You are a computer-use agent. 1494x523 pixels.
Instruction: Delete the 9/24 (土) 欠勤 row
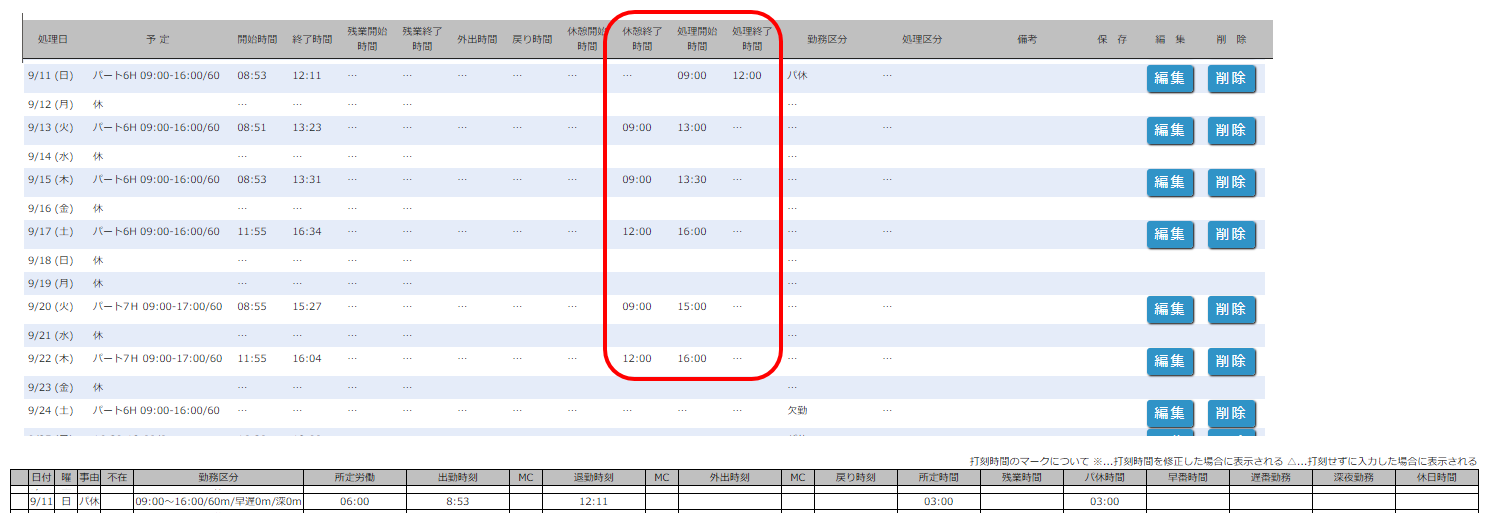tap(1231, 413)
